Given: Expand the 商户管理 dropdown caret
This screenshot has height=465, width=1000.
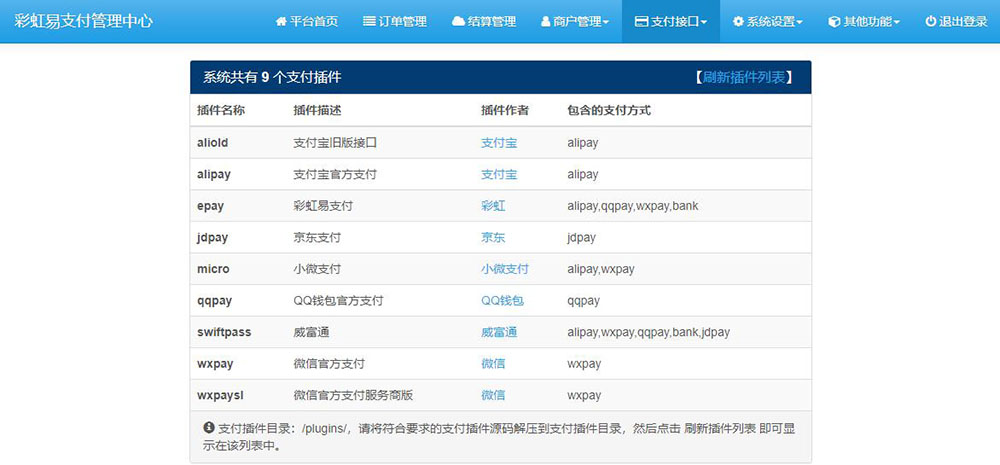Looking at the screenshot, I should click(606, 22).
